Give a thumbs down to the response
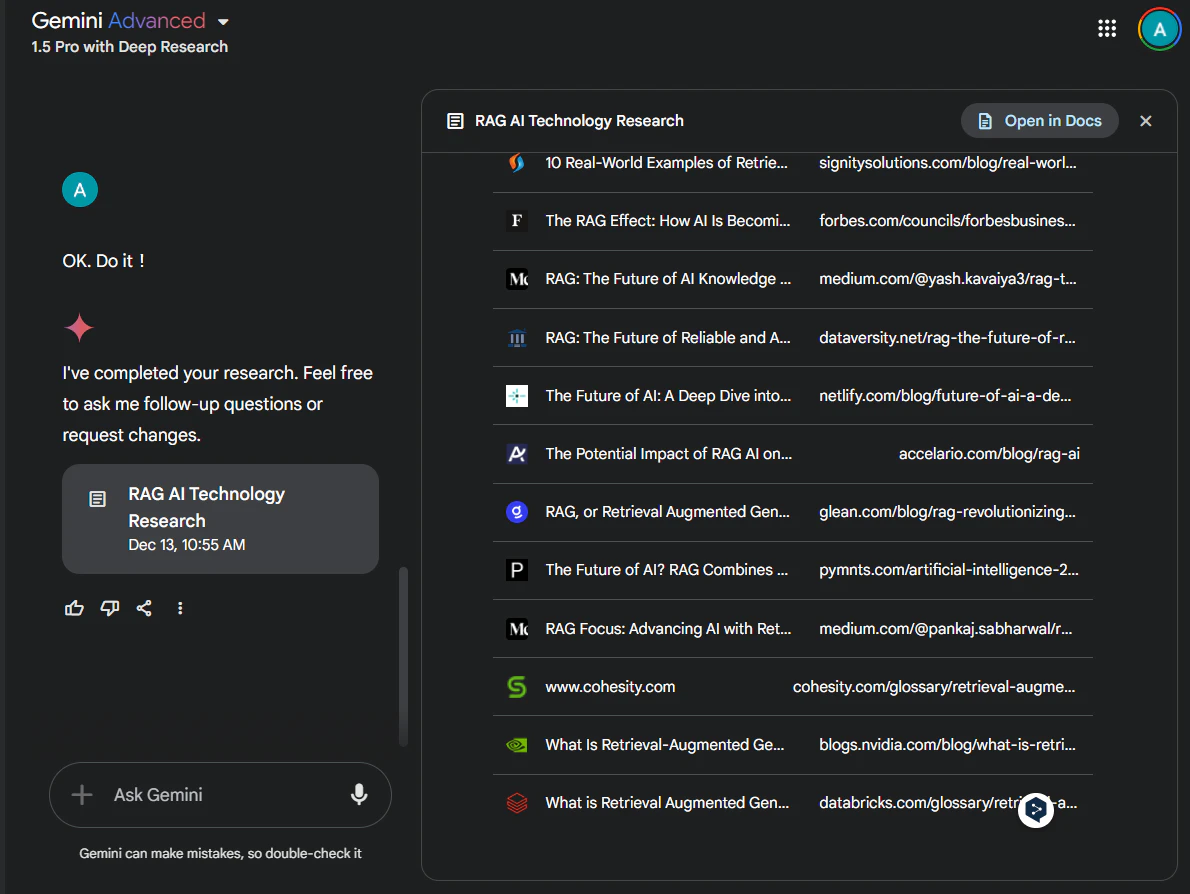The width and height of the screenshot is (1190, 894). tap(109, 608)
